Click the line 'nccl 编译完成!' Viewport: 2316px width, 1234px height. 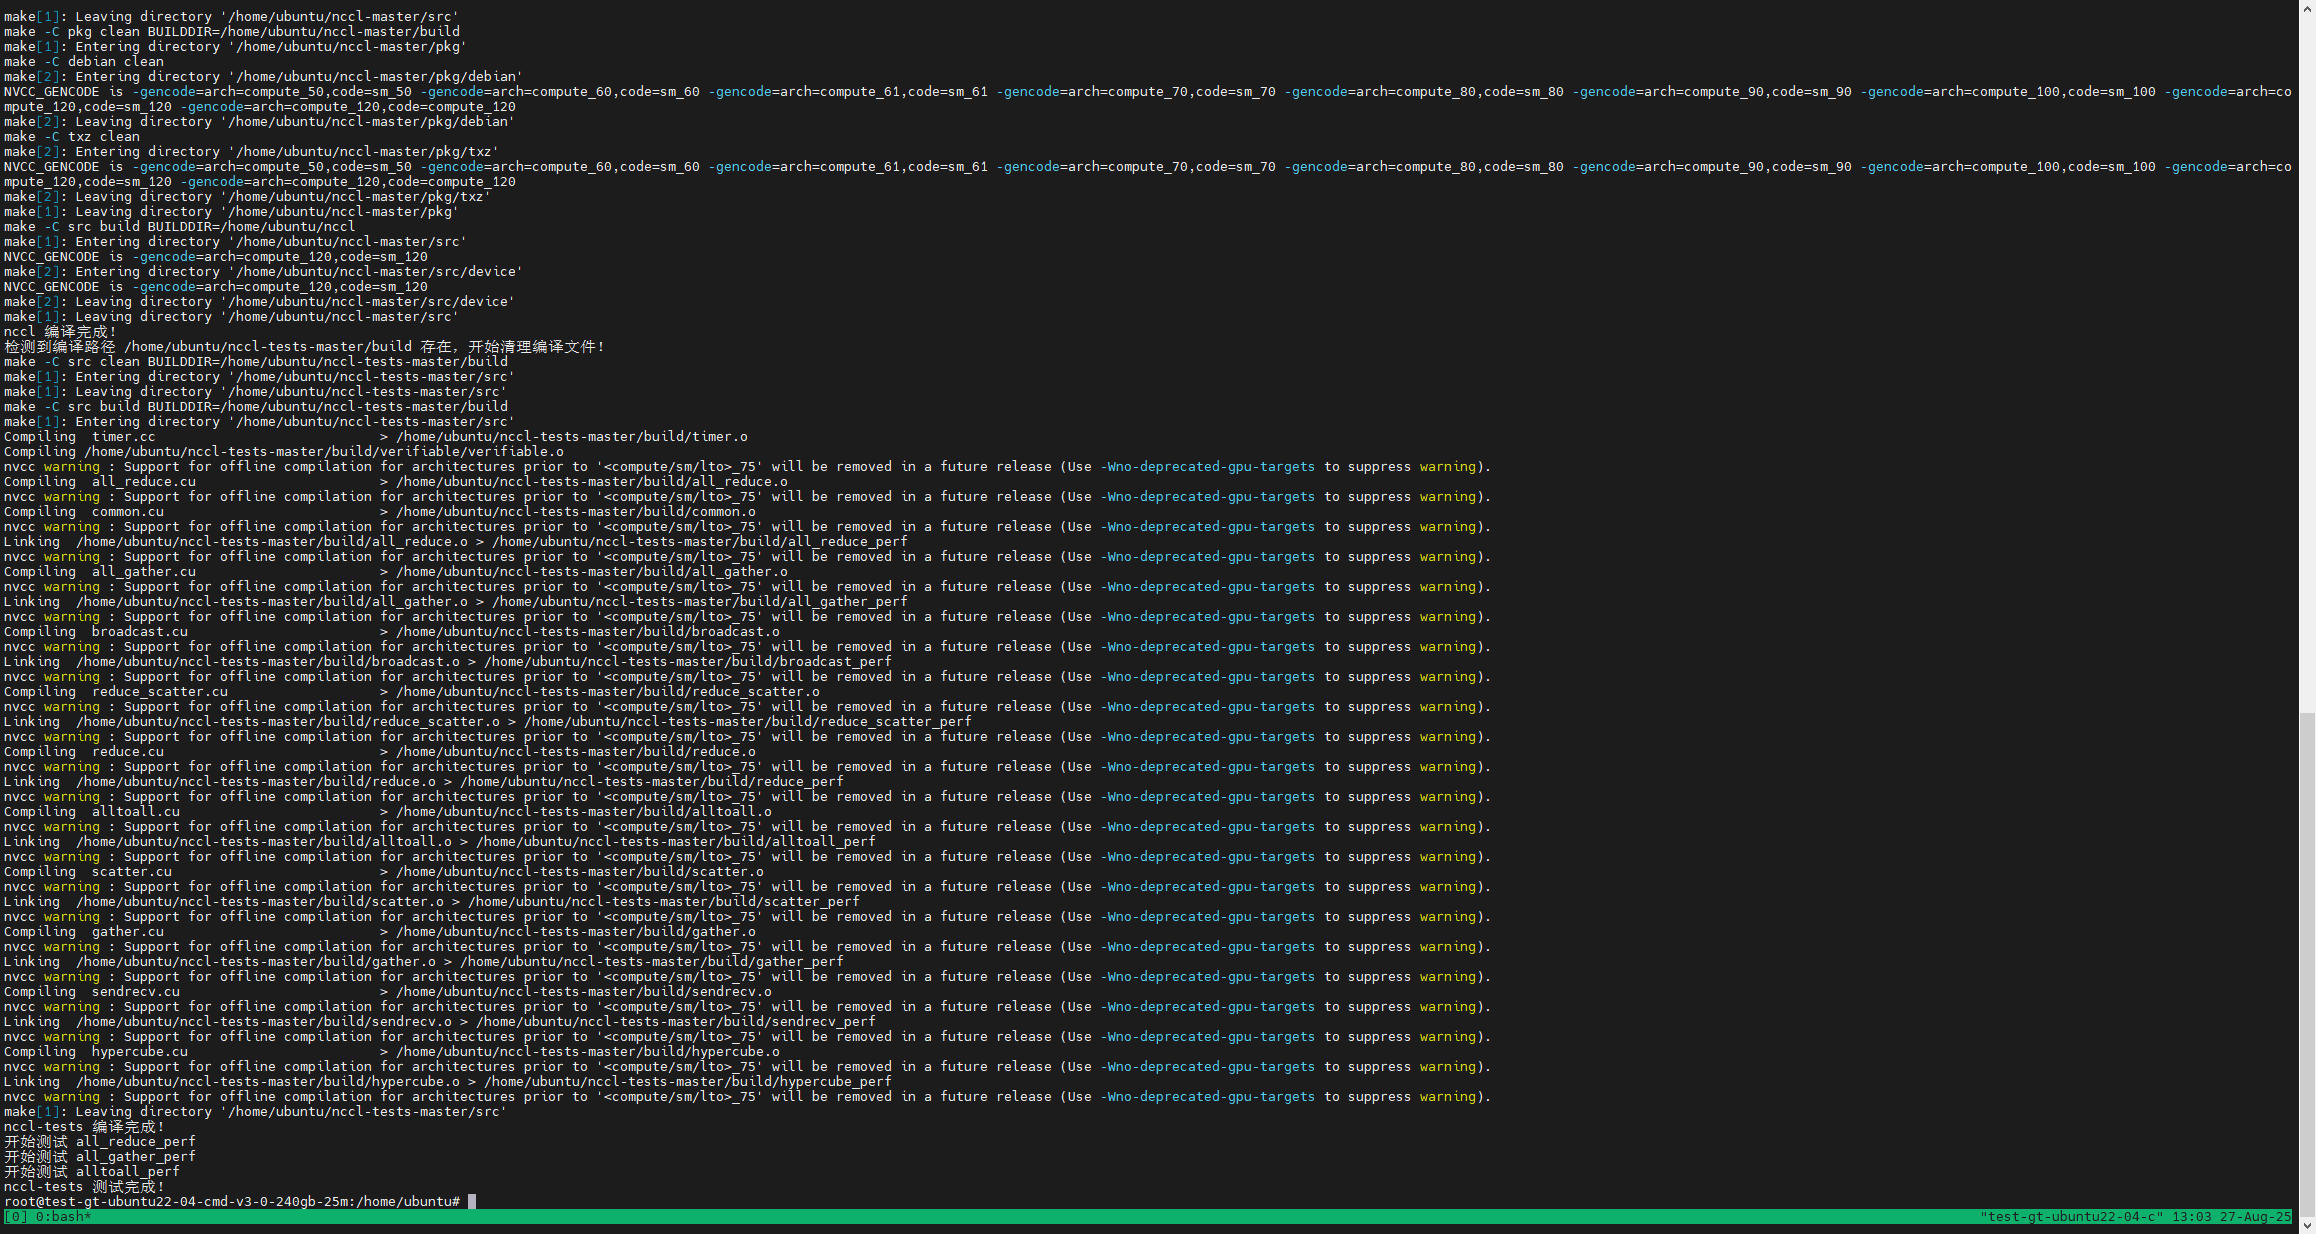pos(60,332)
